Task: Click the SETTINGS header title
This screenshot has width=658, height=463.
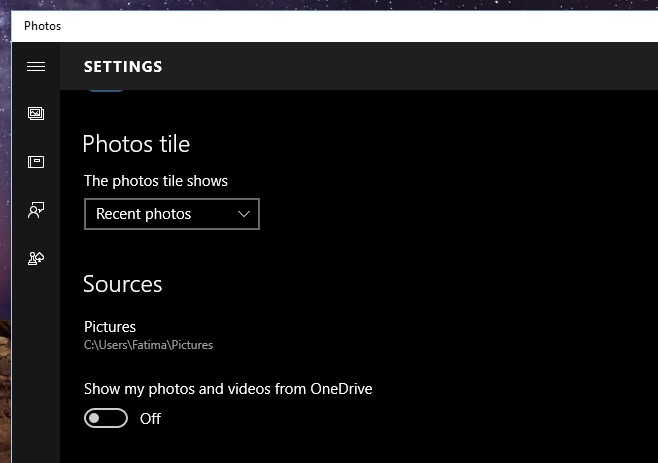Action: [123, 67]
